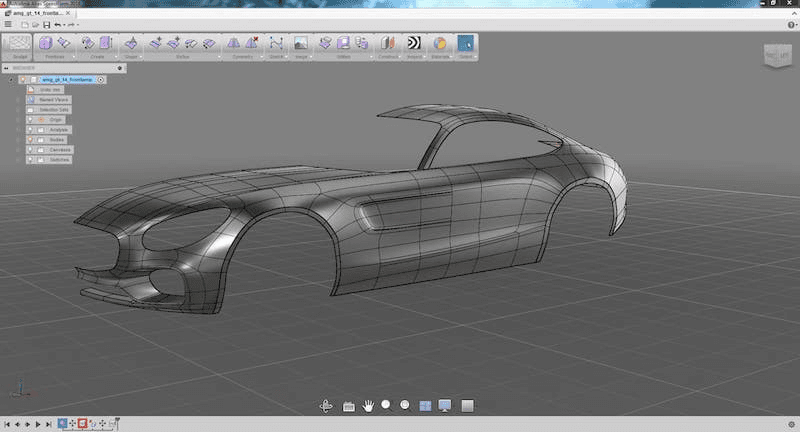Select the Symmetry mirror tool icon
Viewport: 800px width, 432px height.
click(232, 44)
